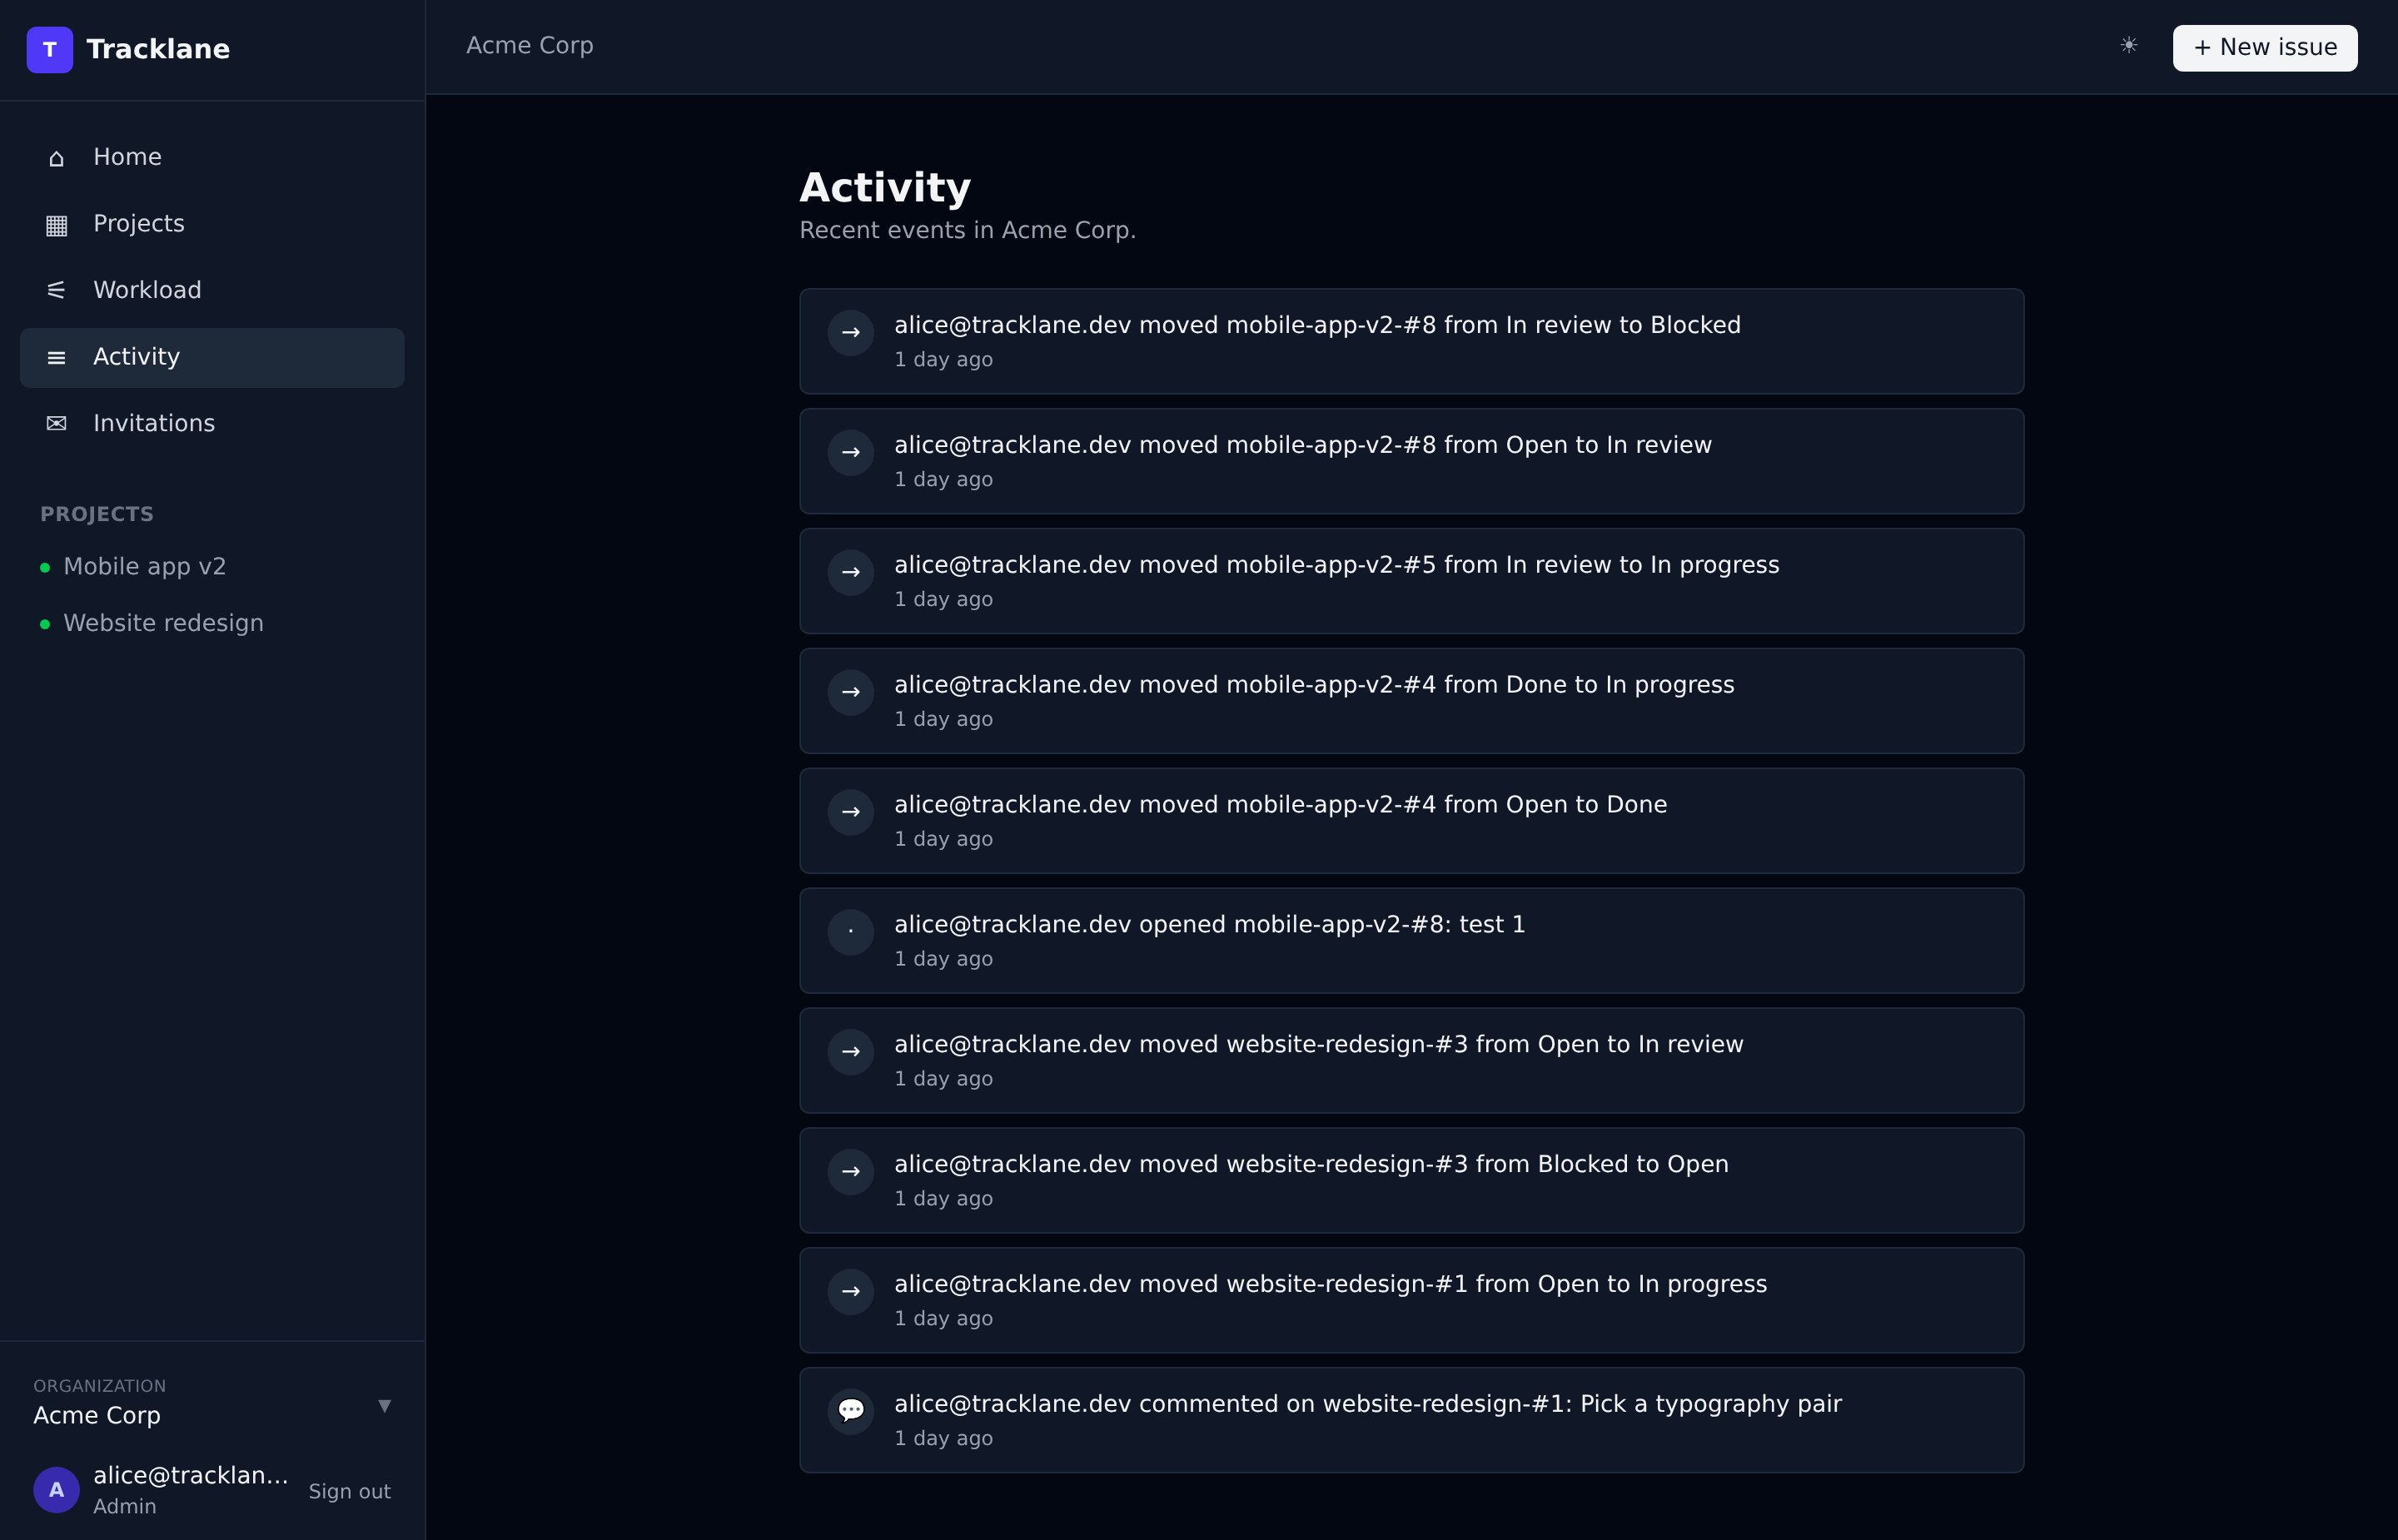Viewport: 2398px width, 1540px height.
Task: Toggle light/dark theme sun icon
Action: [x=2128, y=46]
